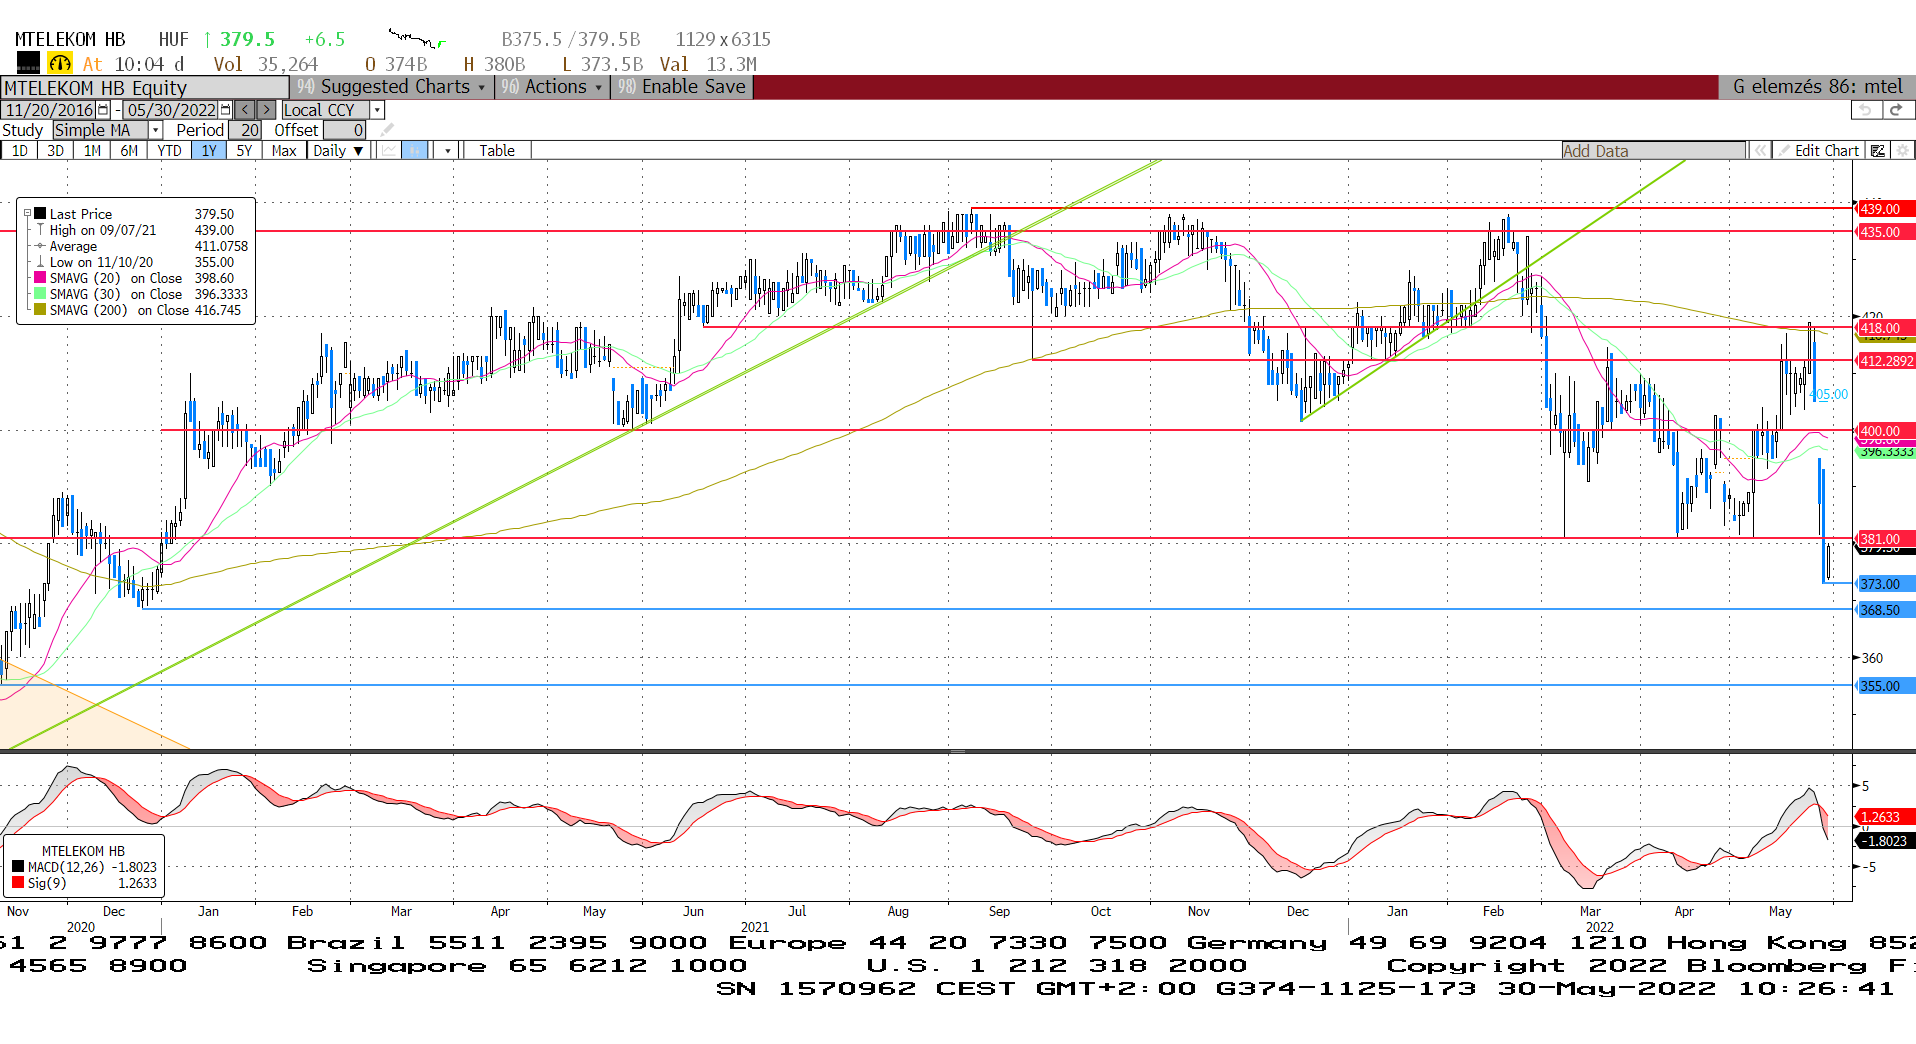Click the 439.00 price level label
1916x1044 pixels.
1885,209
